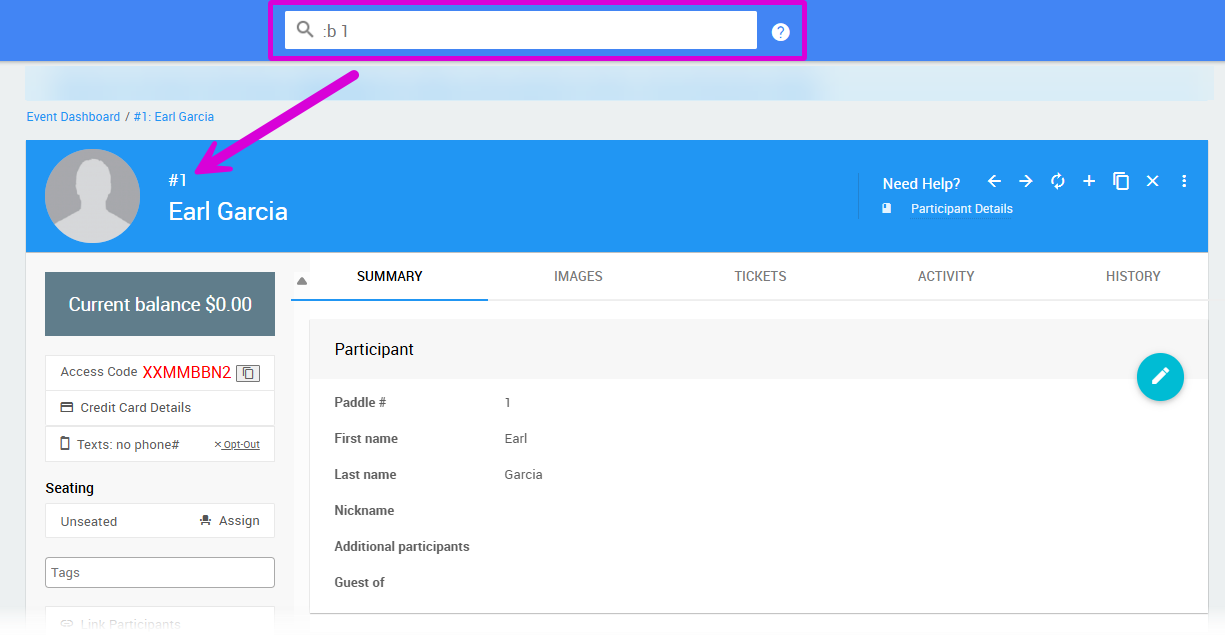Click Assign to seat the participant
Screen dimensions: 1225x636
click(230, 521)
